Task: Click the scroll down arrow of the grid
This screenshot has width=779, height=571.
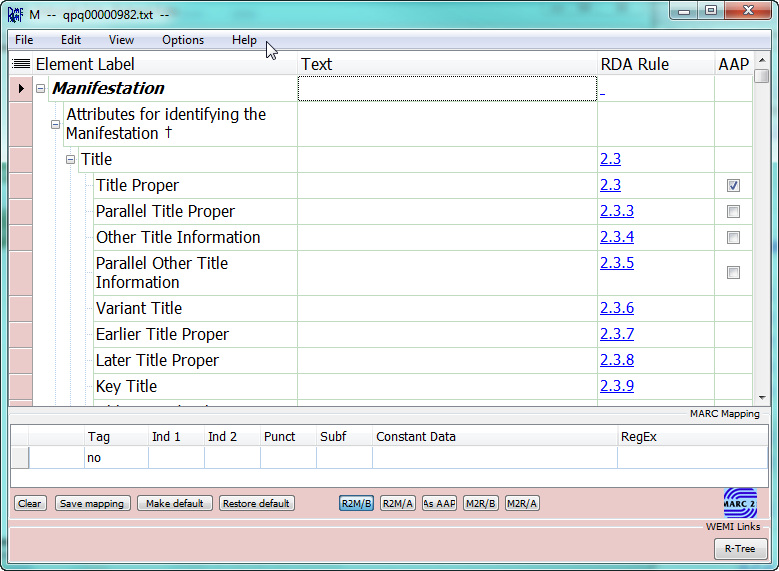Action: tap(762, 398)
